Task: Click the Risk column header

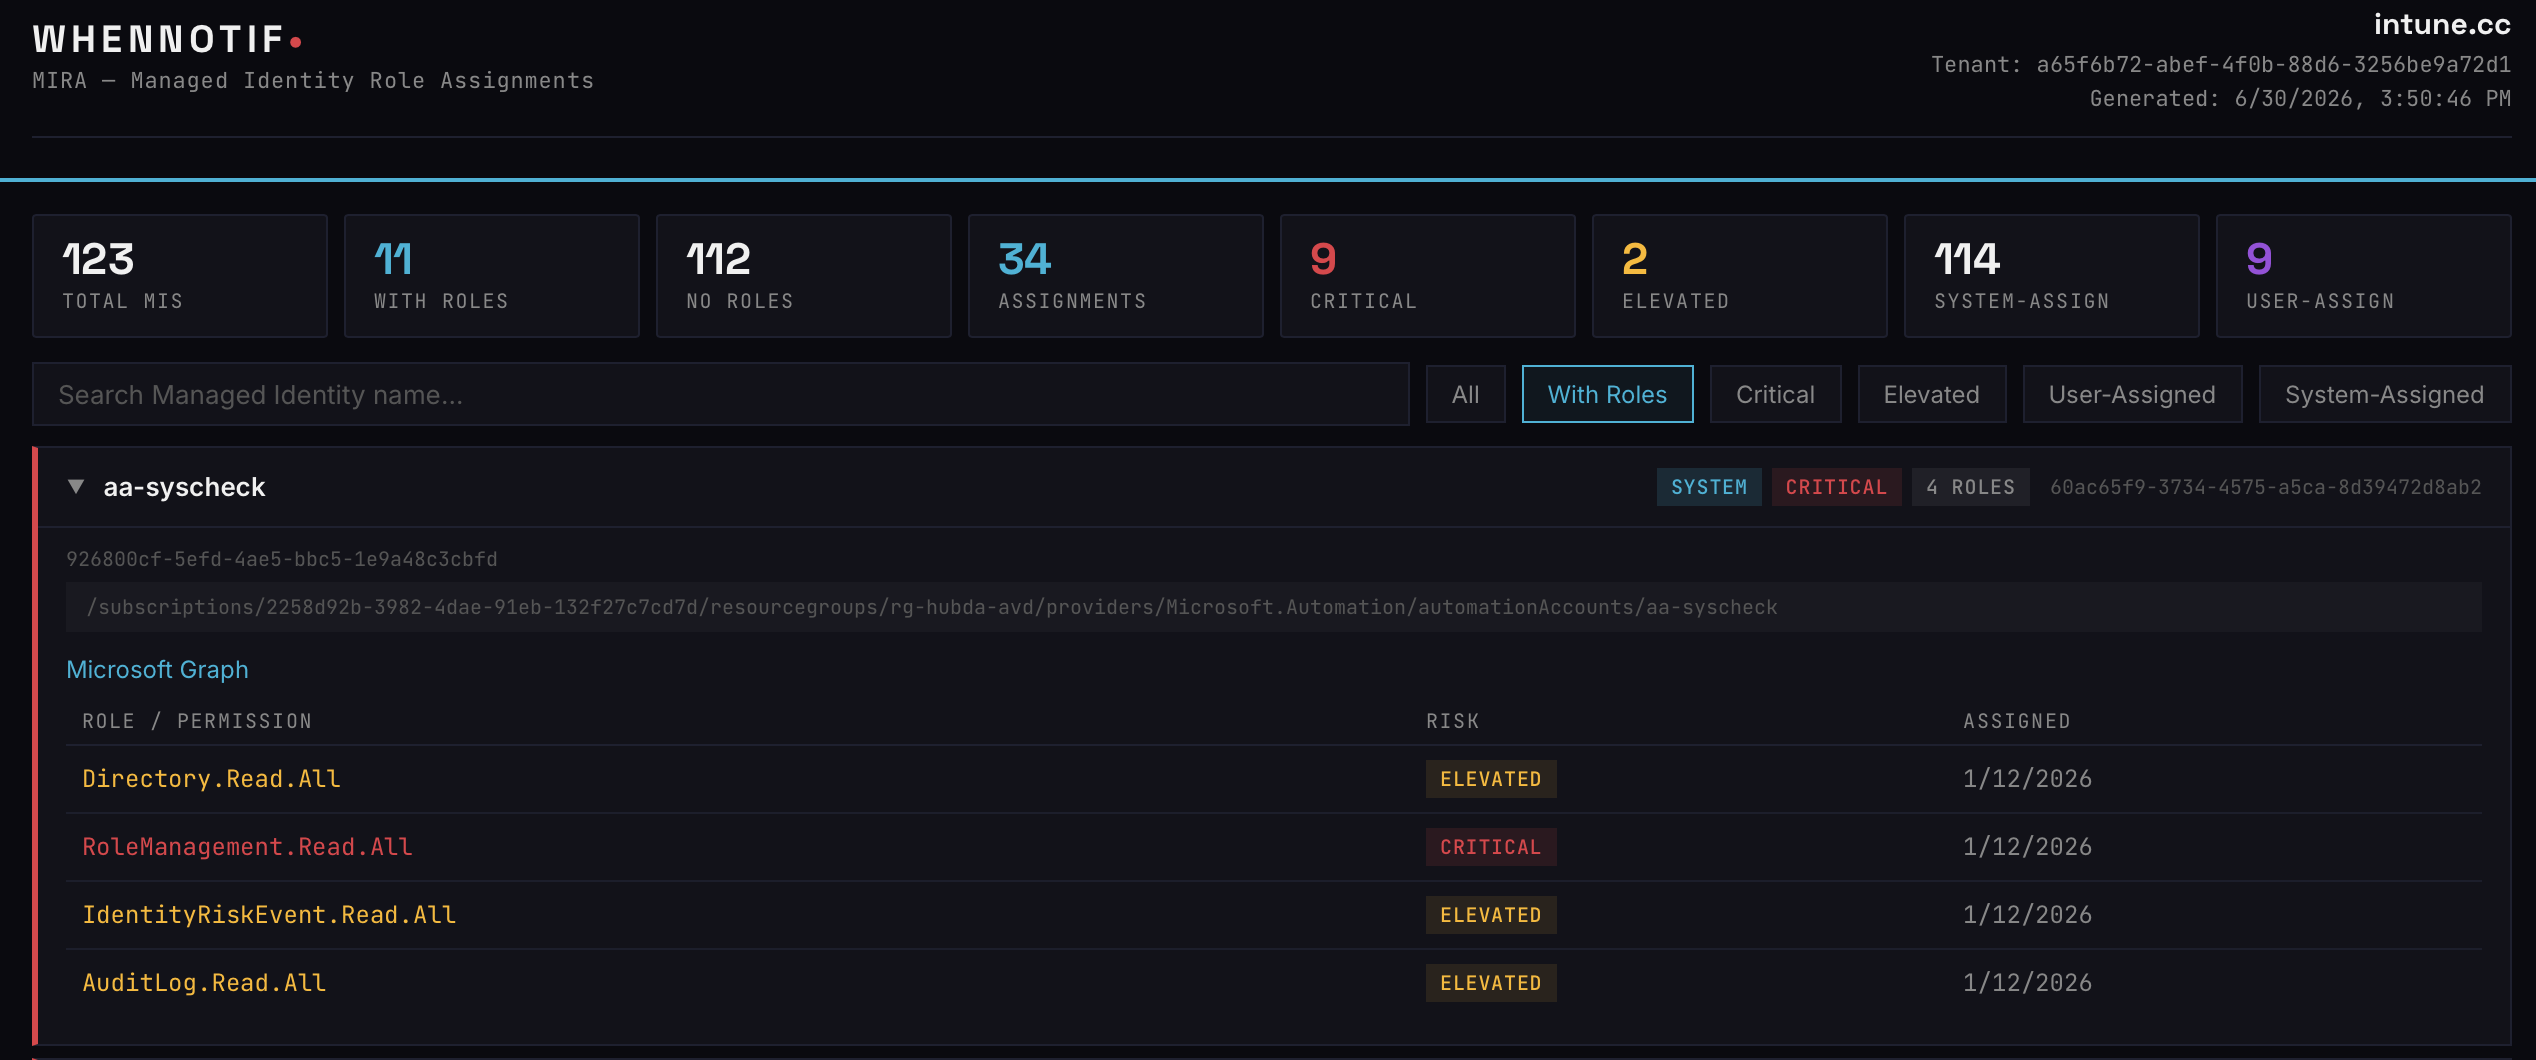Action: 1452,721
